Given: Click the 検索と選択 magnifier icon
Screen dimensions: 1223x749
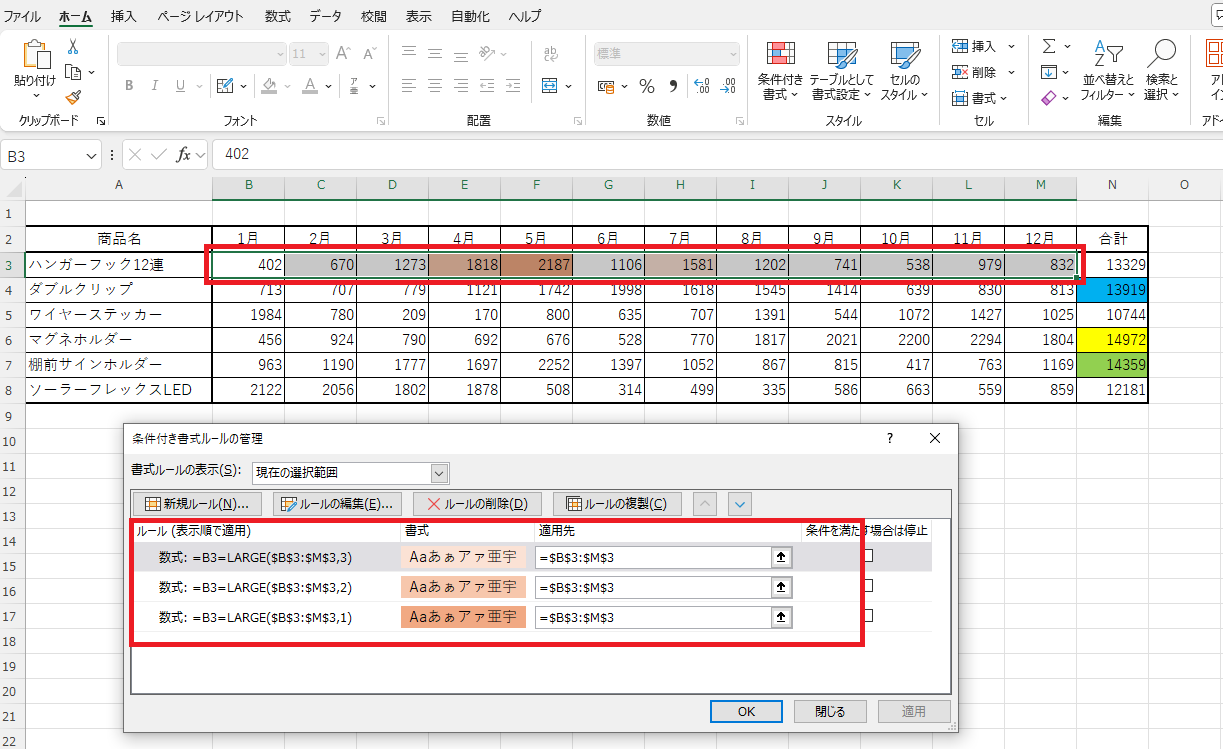Looking at the screenshot, I should (x=1162, y=52).
